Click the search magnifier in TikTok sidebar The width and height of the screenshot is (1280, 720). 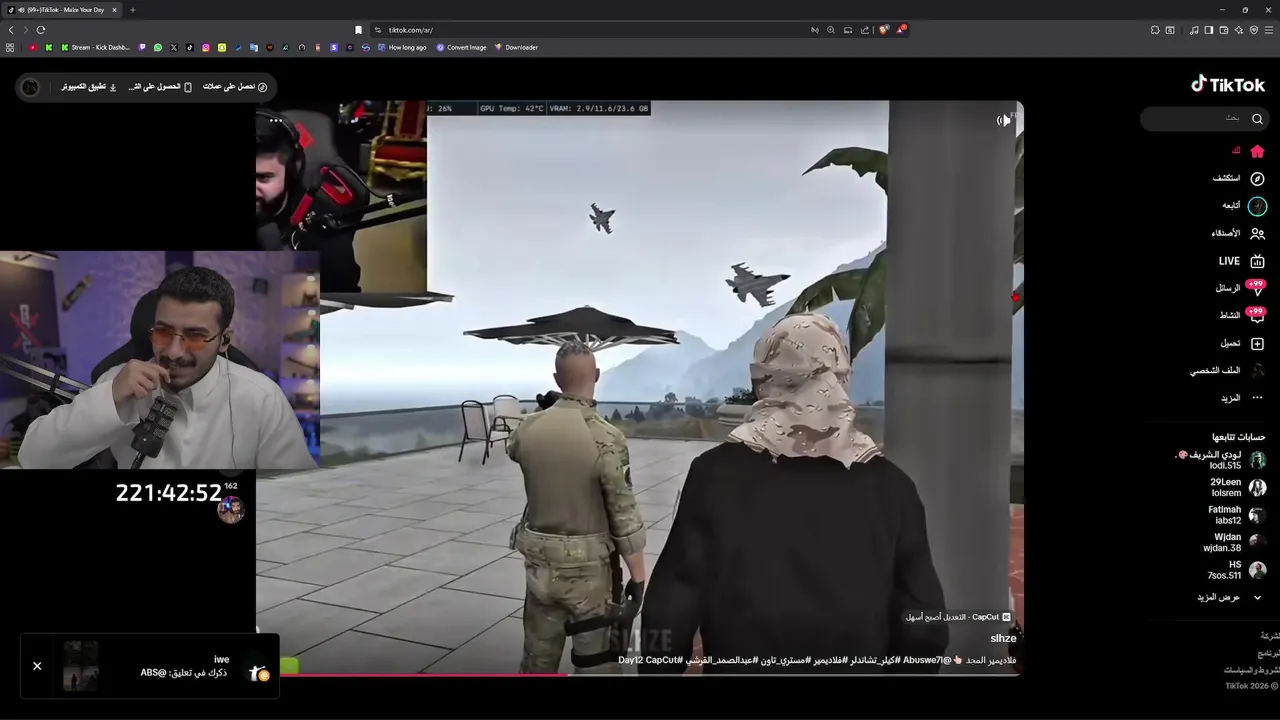tap(1257, 119)
